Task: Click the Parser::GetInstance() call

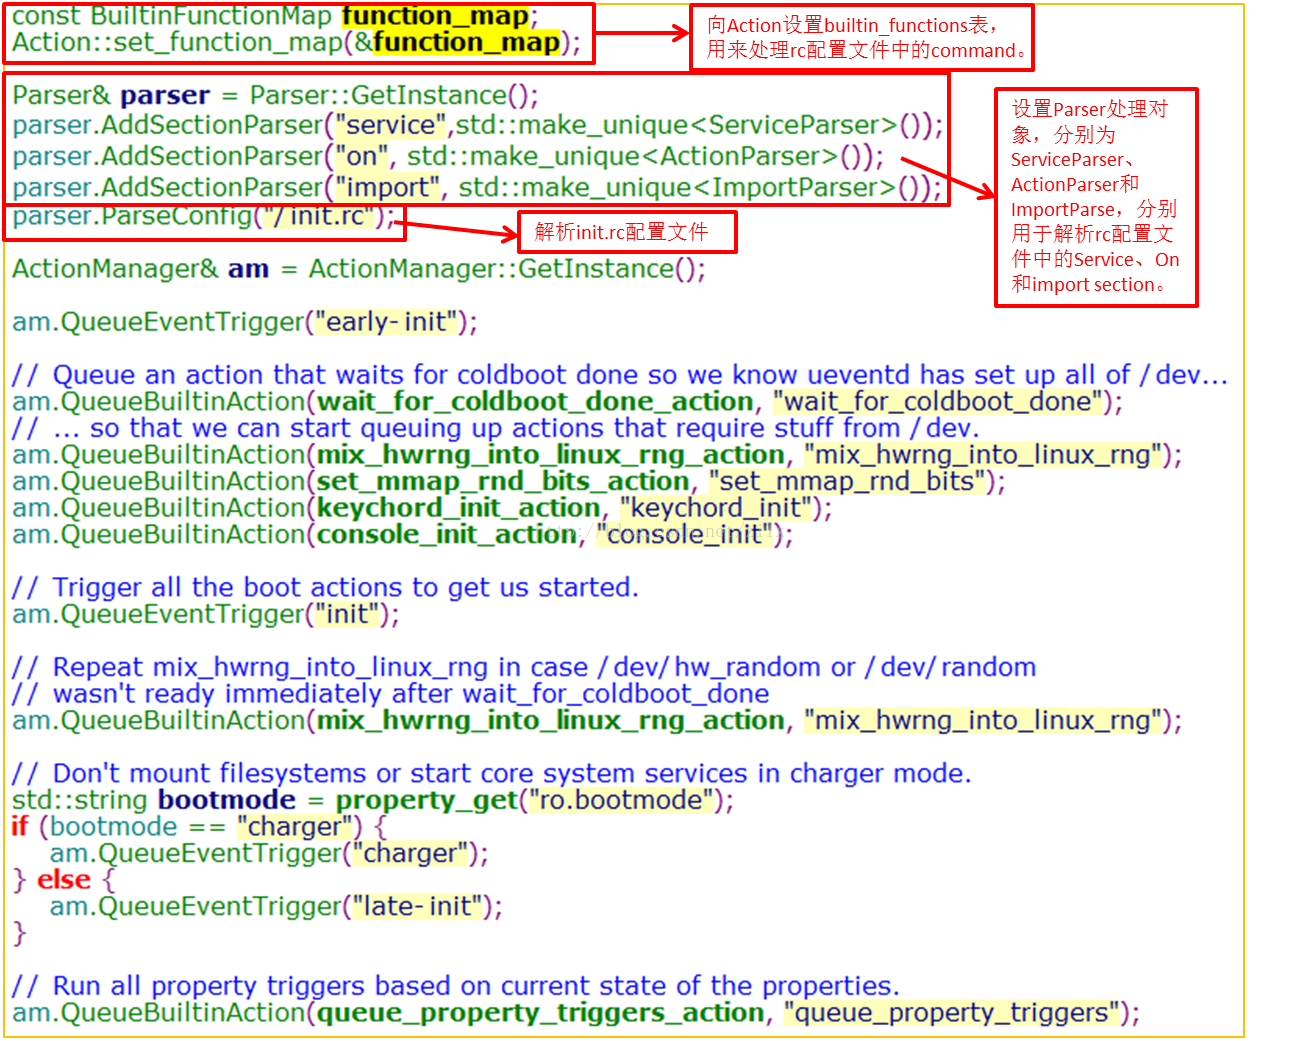Action: [x=394, y=95]
